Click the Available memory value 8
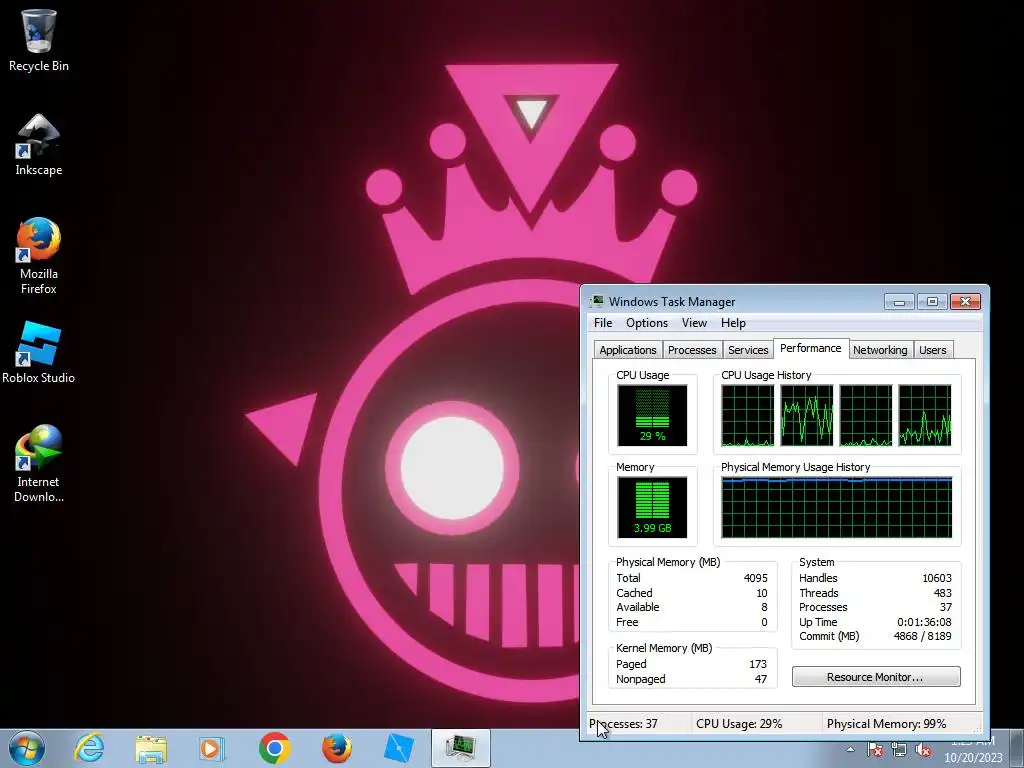This screenshot has width=1024, height=768. pos(764,607)
